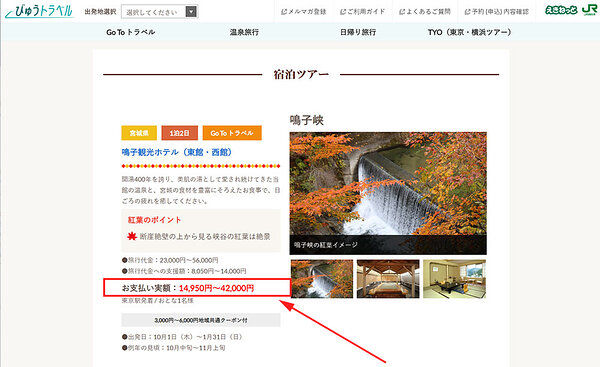Viewport: 600px width, 367px height.
Task: Open 予約(申込)内容確認 link
Action: coord(497,12)
